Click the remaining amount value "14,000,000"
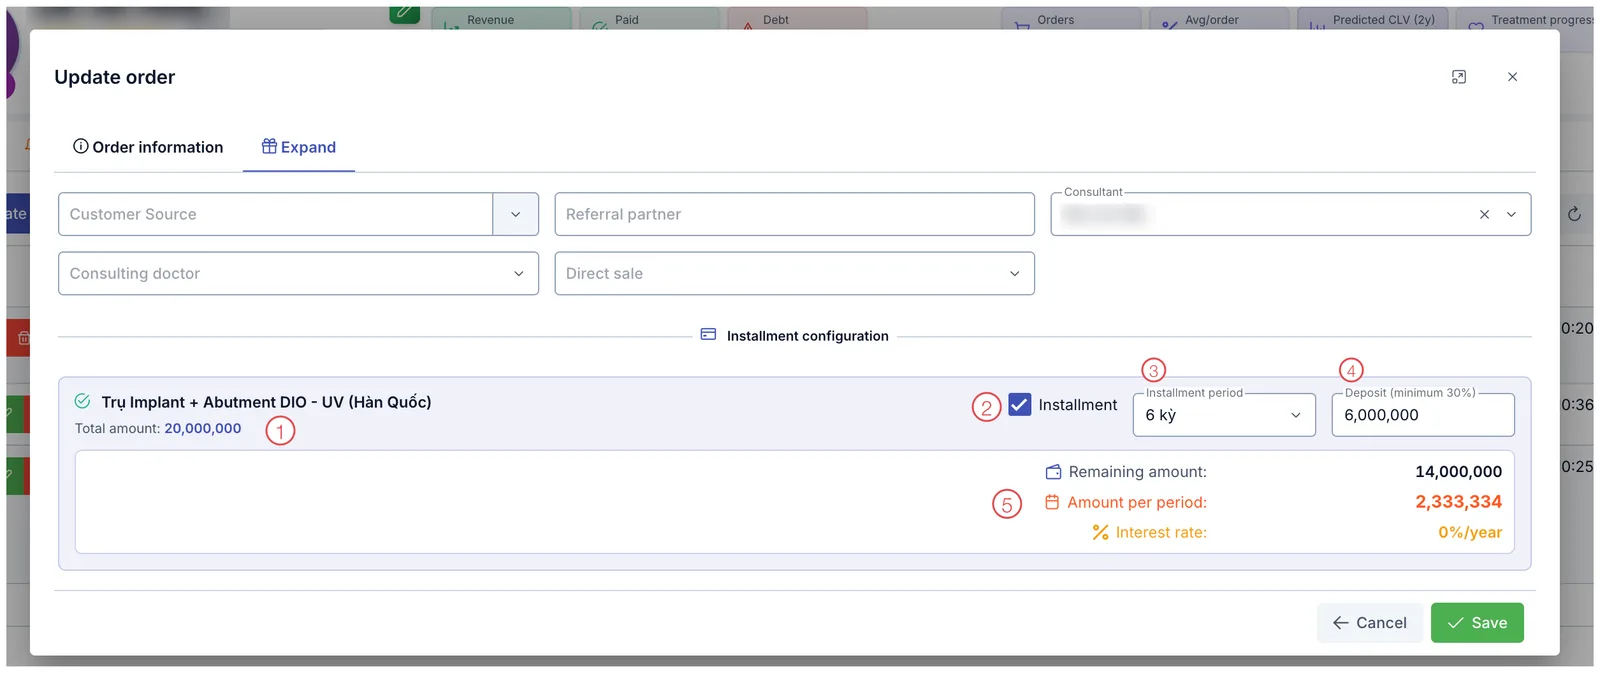 1458,472
